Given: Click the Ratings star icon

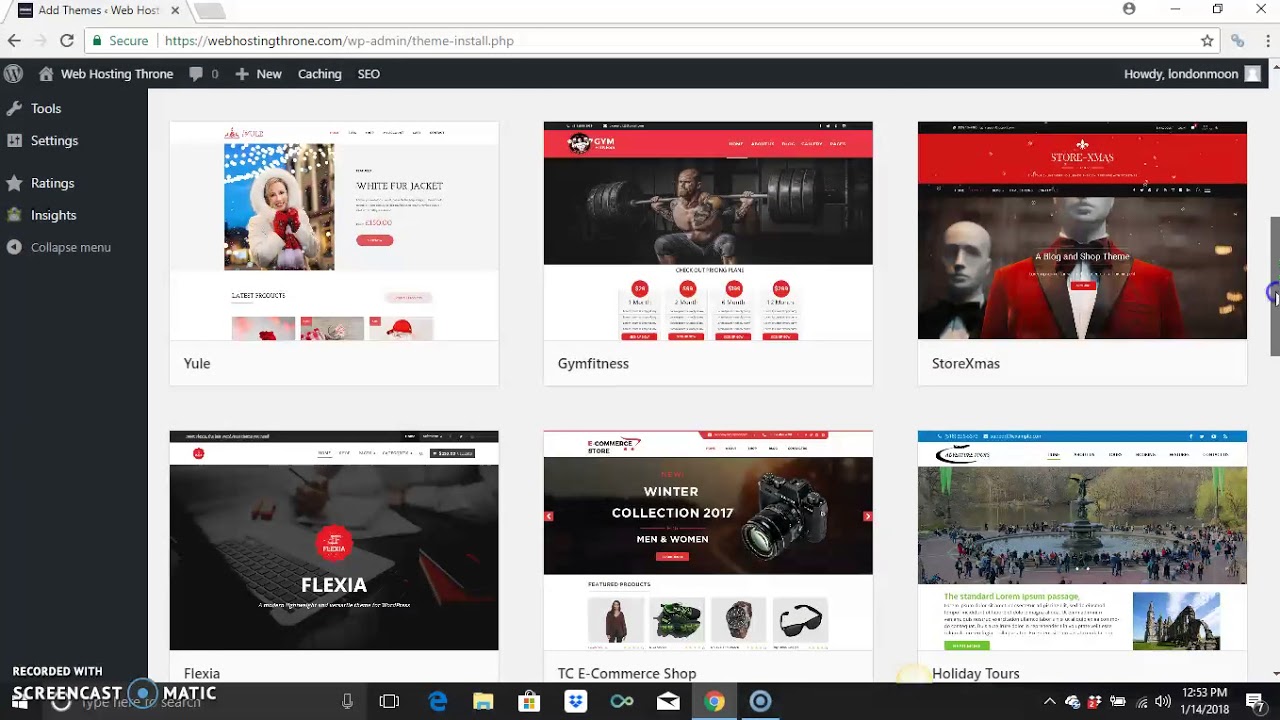Looking at the screenshot, I should tap(14, 183).
